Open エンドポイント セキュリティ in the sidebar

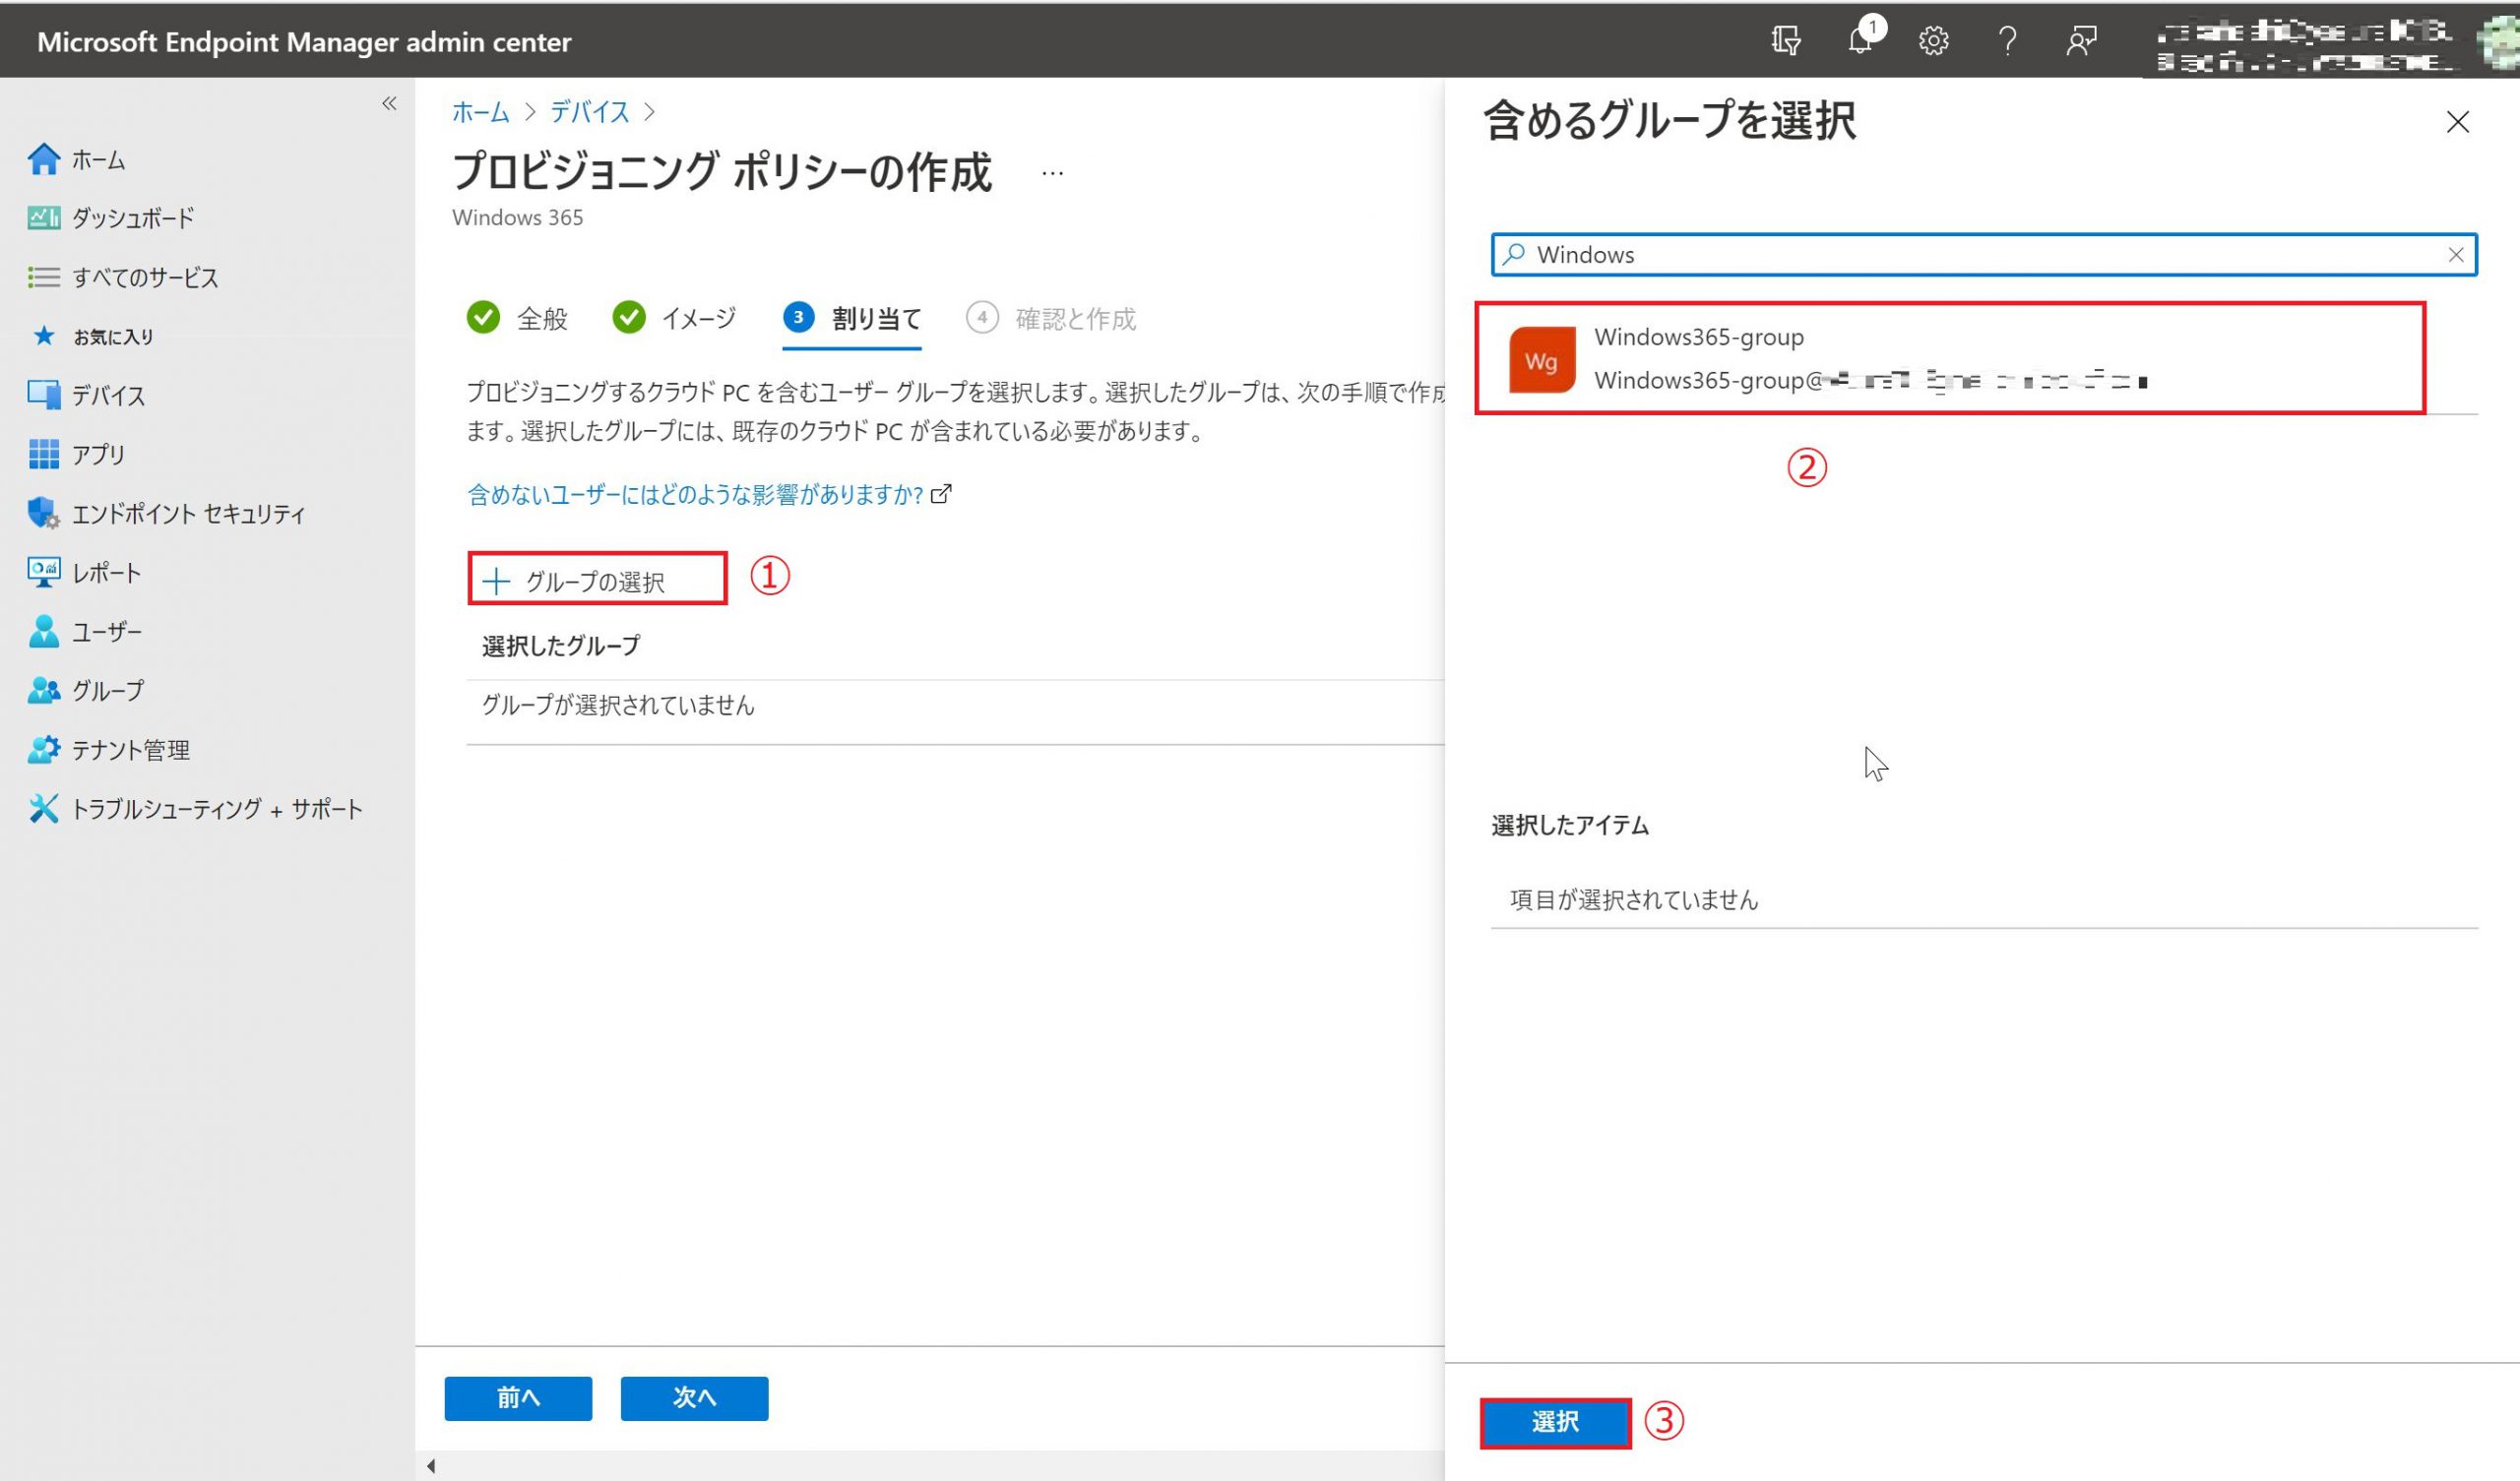[x=188, y=514]
